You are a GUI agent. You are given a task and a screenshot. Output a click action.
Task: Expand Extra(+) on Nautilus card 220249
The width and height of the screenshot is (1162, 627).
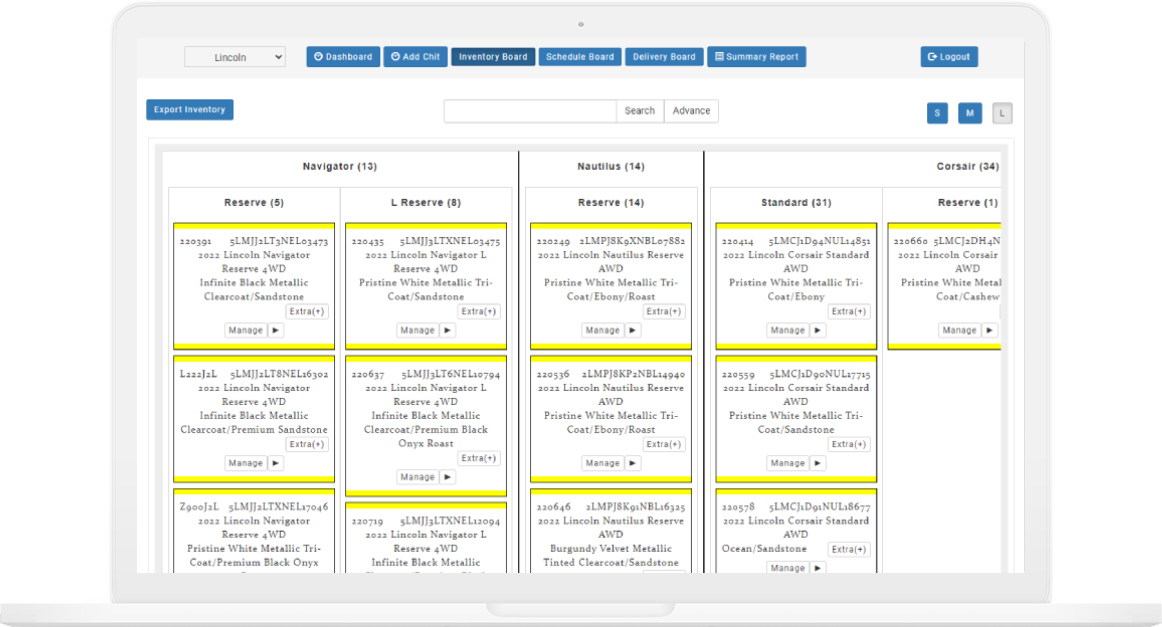[664, 312]
